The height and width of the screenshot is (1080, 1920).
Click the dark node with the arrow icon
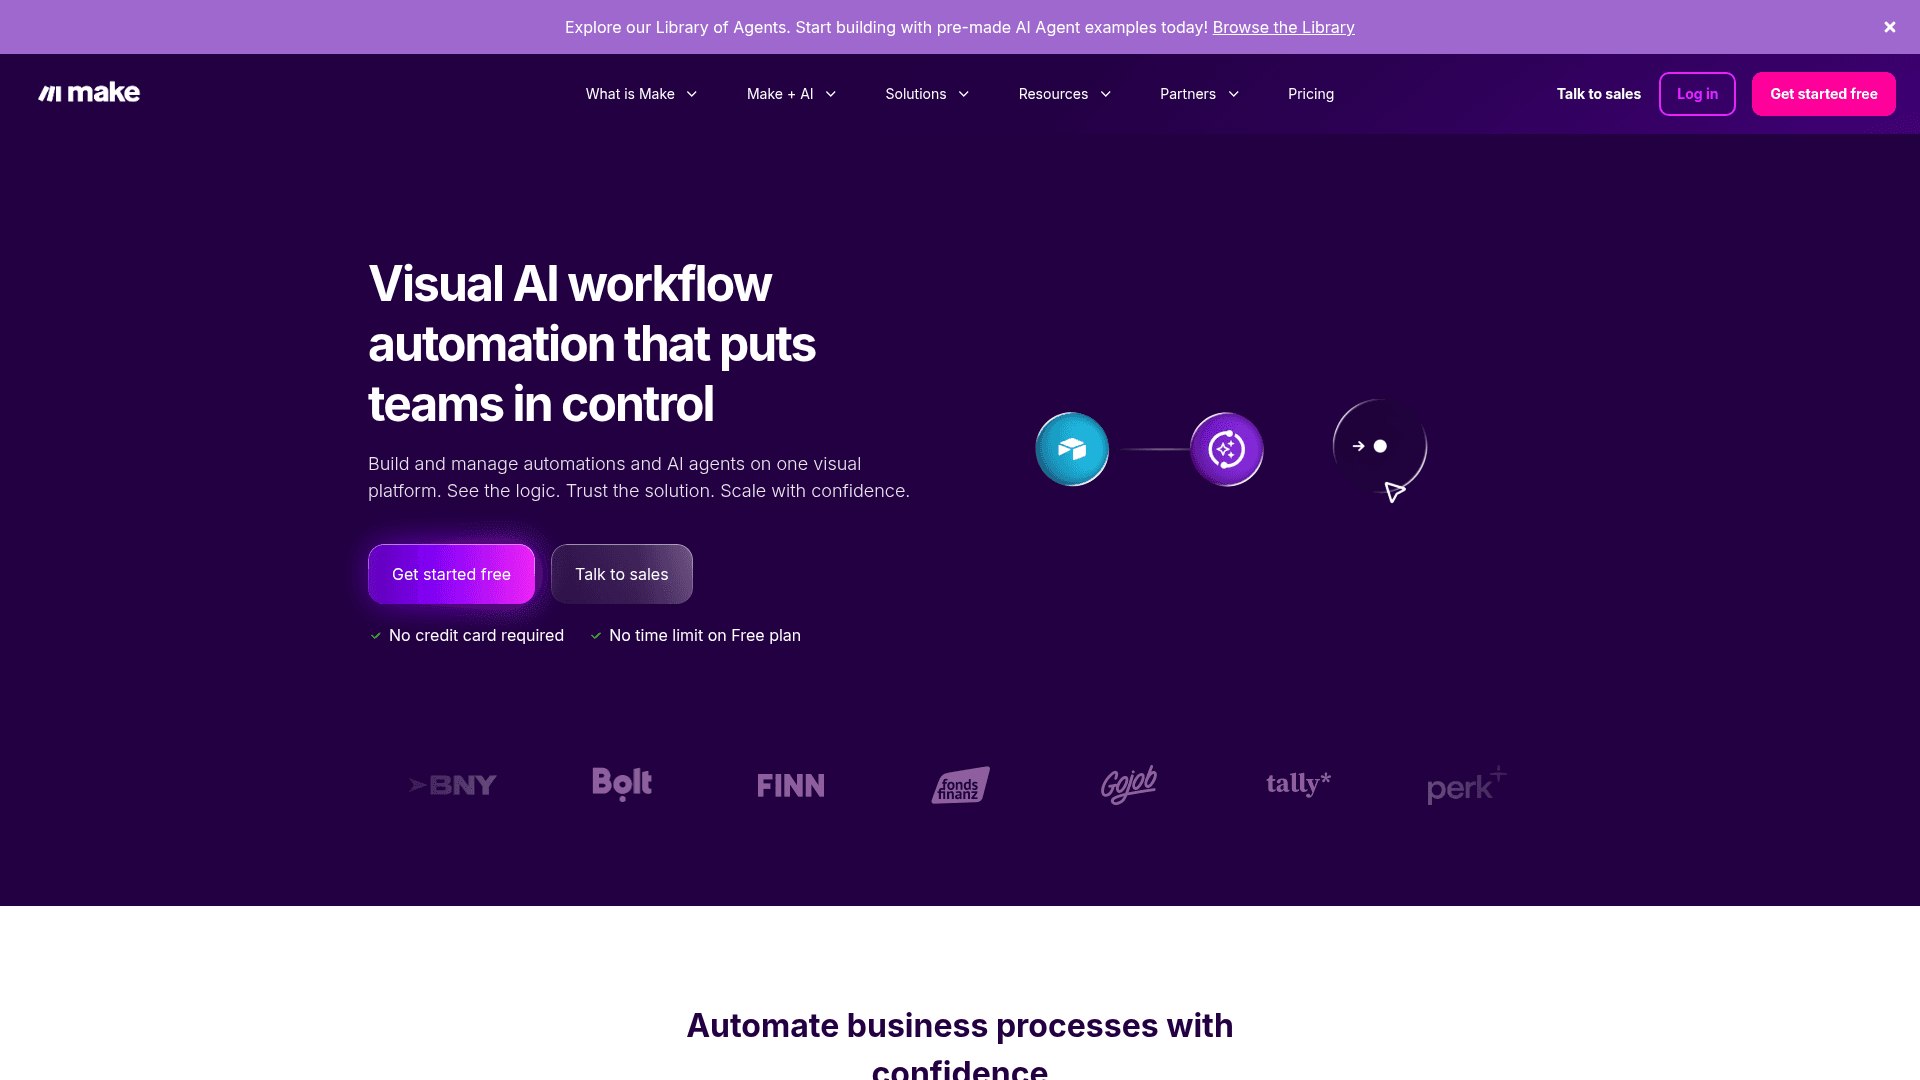[x=1379, y=446]
